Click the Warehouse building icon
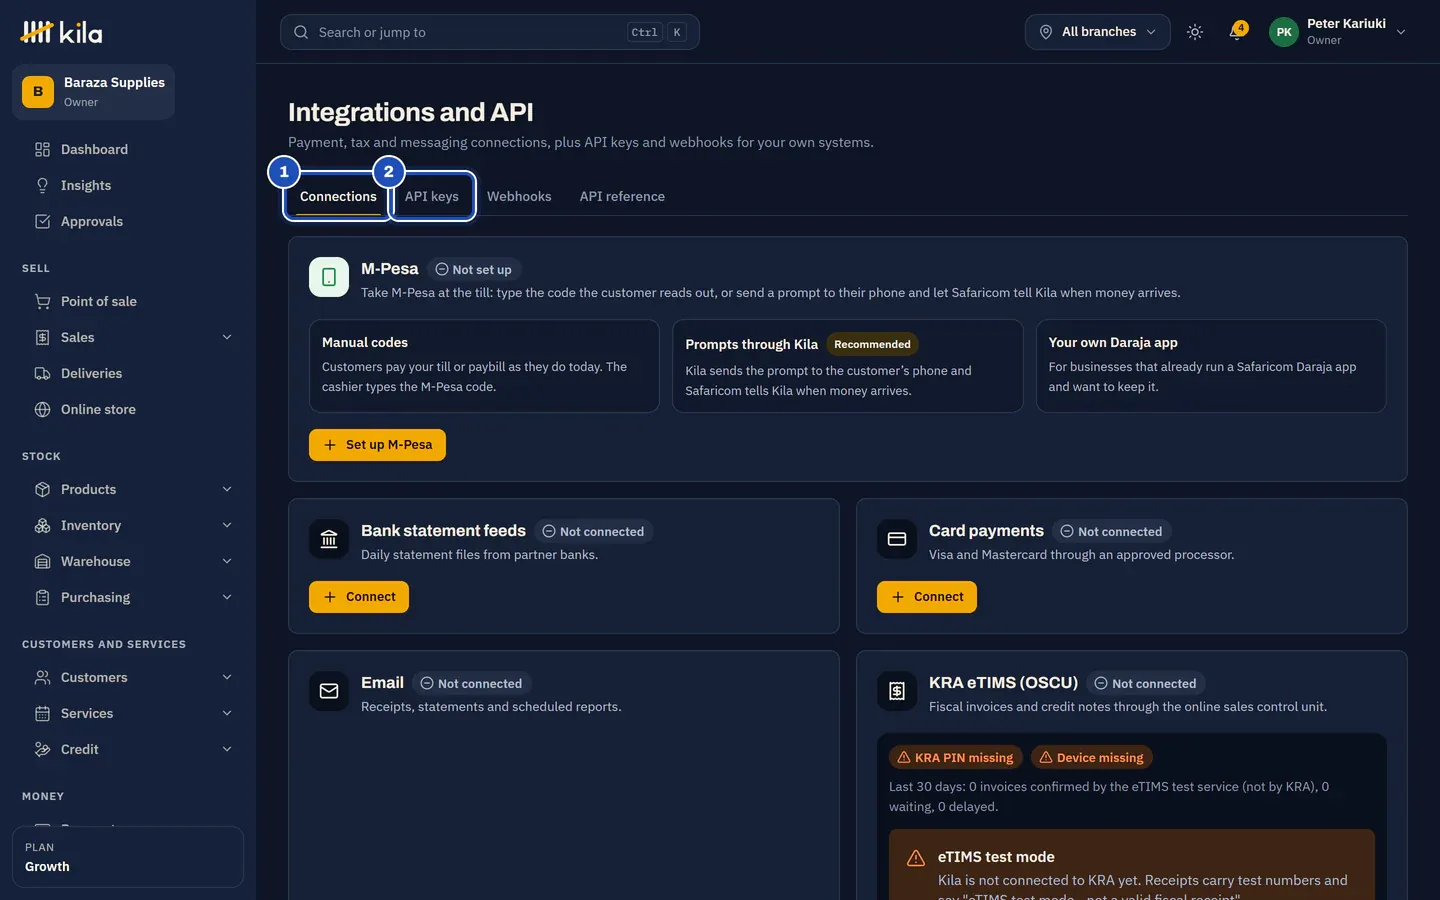This screenshot has width=1440, height=900. (42, 561)
